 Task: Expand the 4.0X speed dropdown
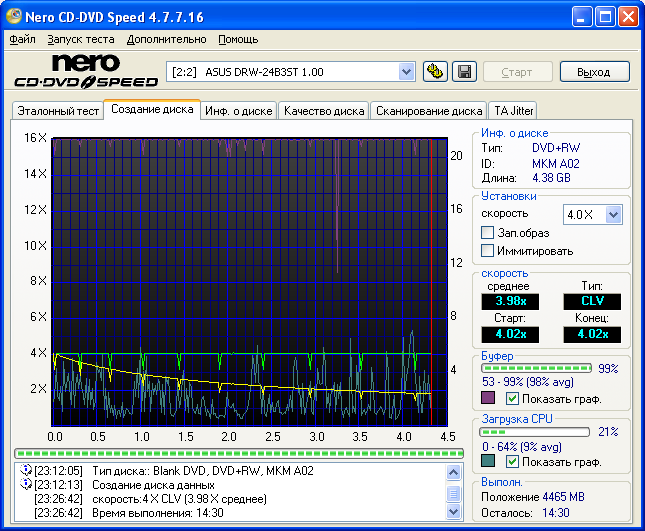[613, 214]
